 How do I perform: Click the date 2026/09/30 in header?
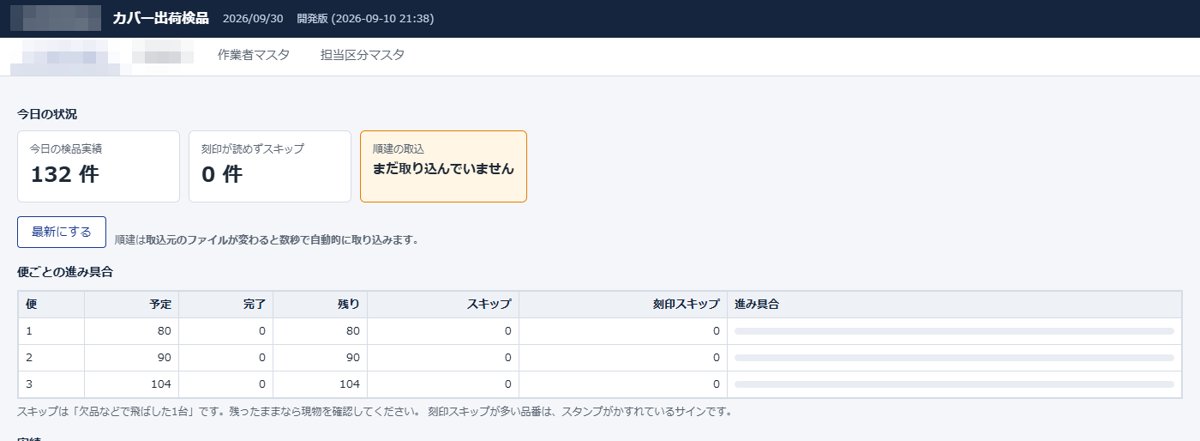click(254, 19)
